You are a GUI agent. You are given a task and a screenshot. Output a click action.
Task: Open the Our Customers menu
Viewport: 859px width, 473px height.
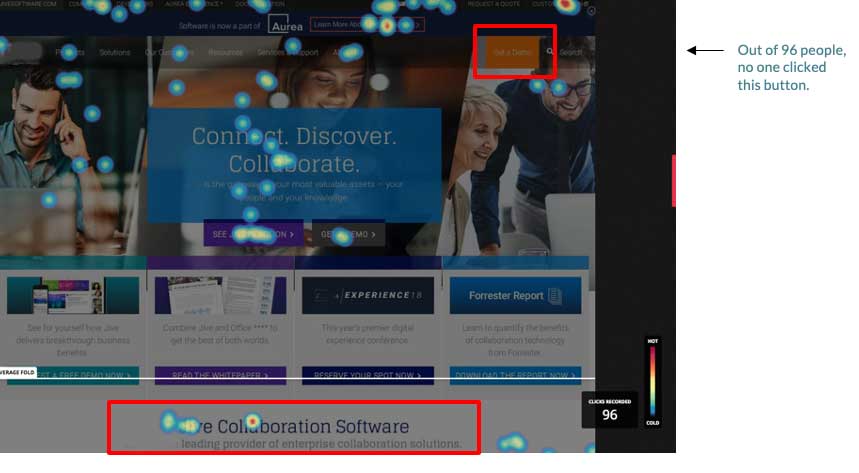click(x=169, y=53)
